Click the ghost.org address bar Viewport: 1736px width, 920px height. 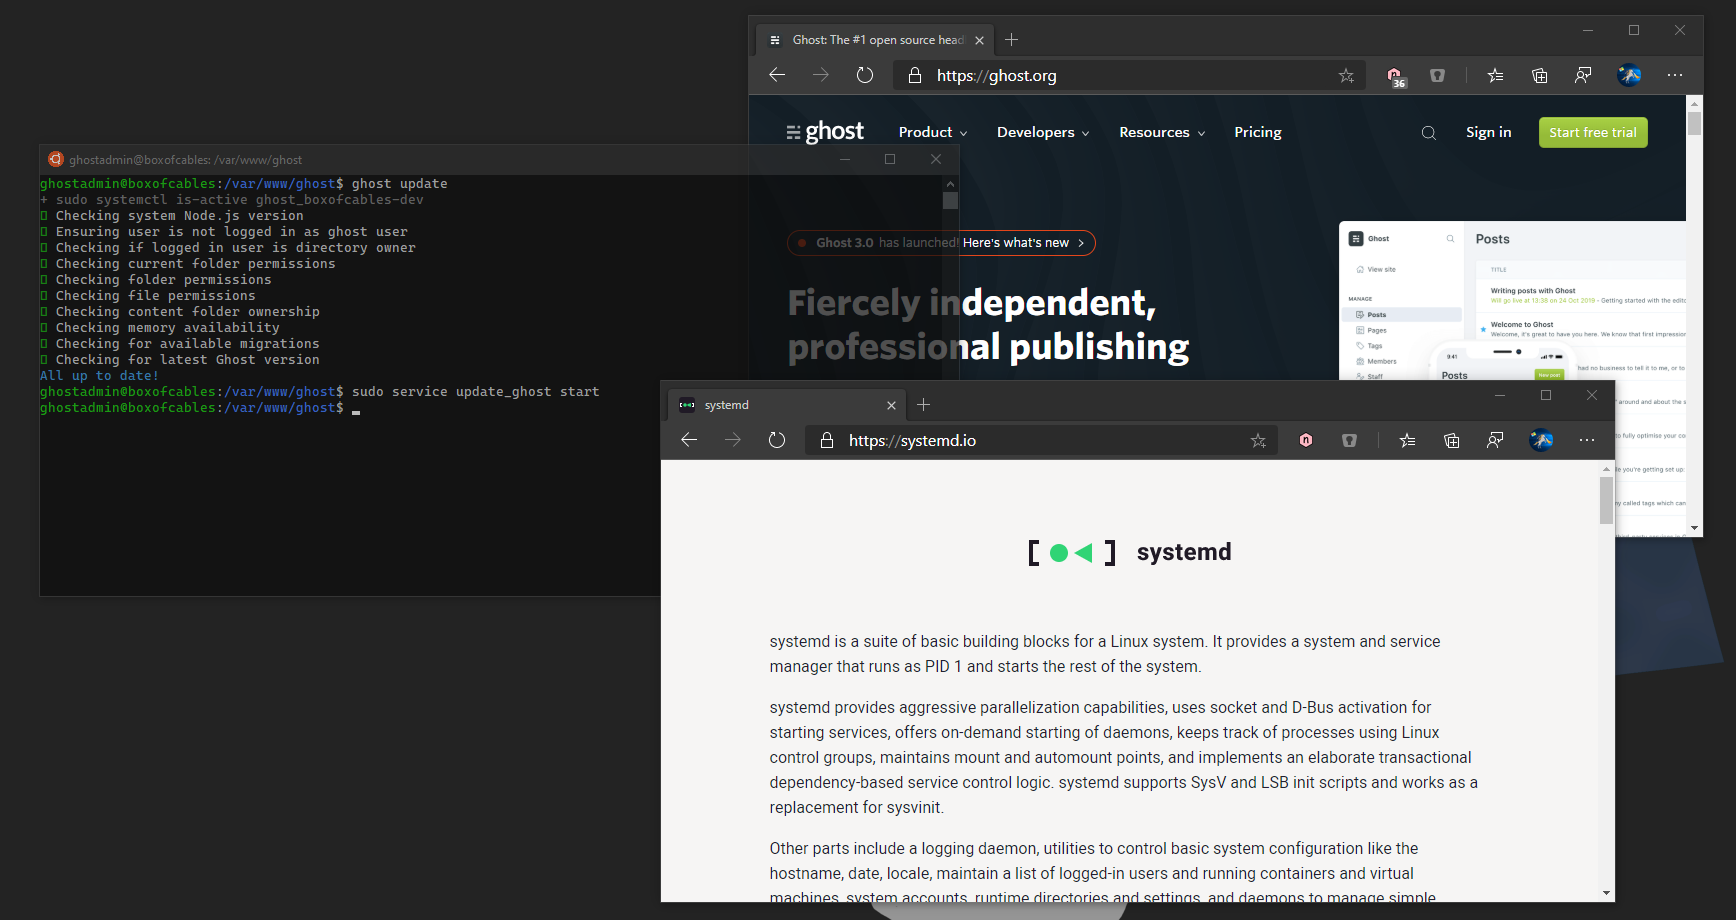point(1130,75)
